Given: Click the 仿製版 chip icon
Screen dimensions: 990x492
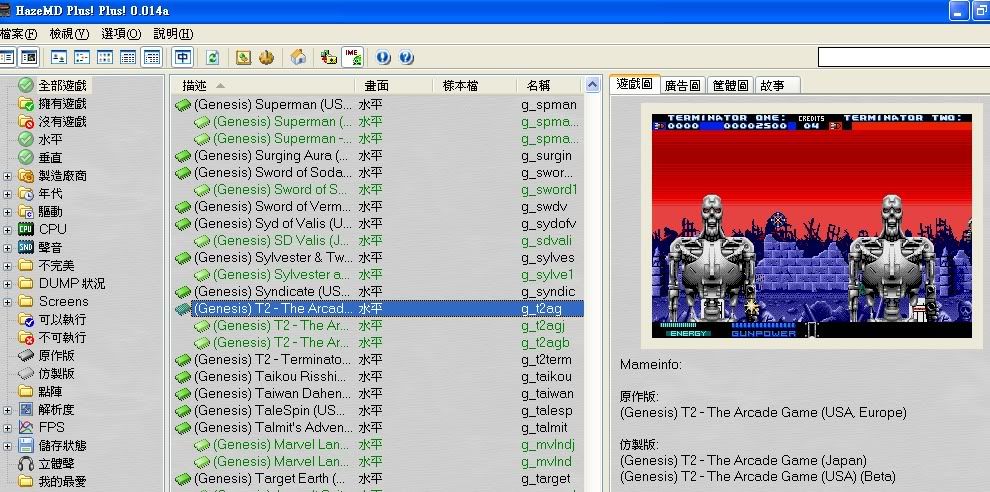Looking at the screenshot, I should point(26,374).
